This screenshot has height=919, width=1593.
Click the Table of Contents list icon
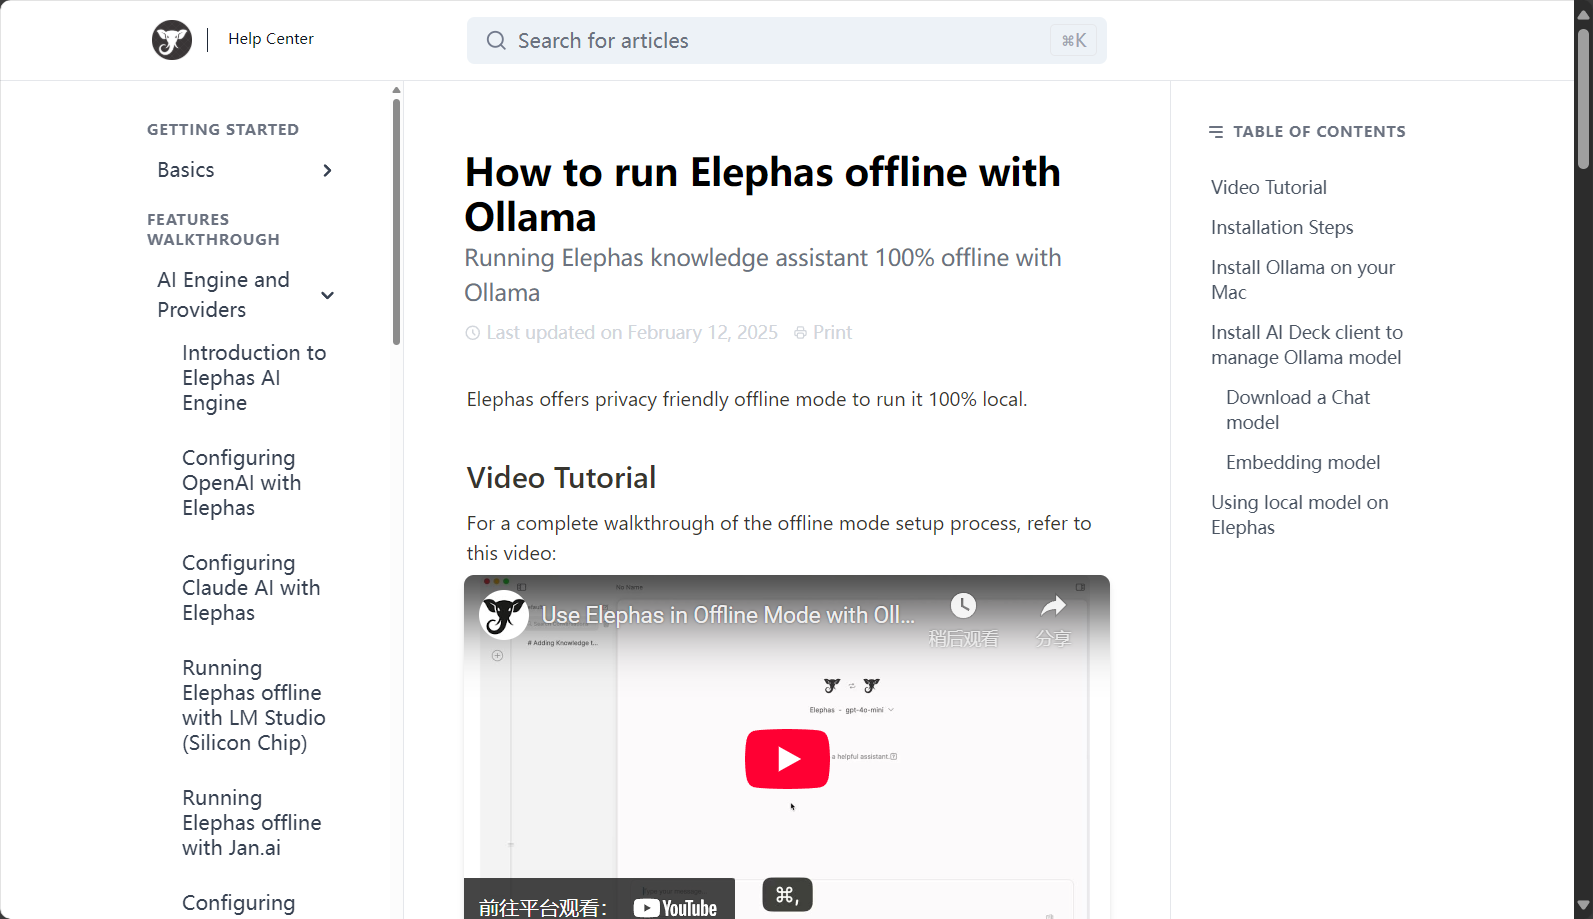[1216, 132]
